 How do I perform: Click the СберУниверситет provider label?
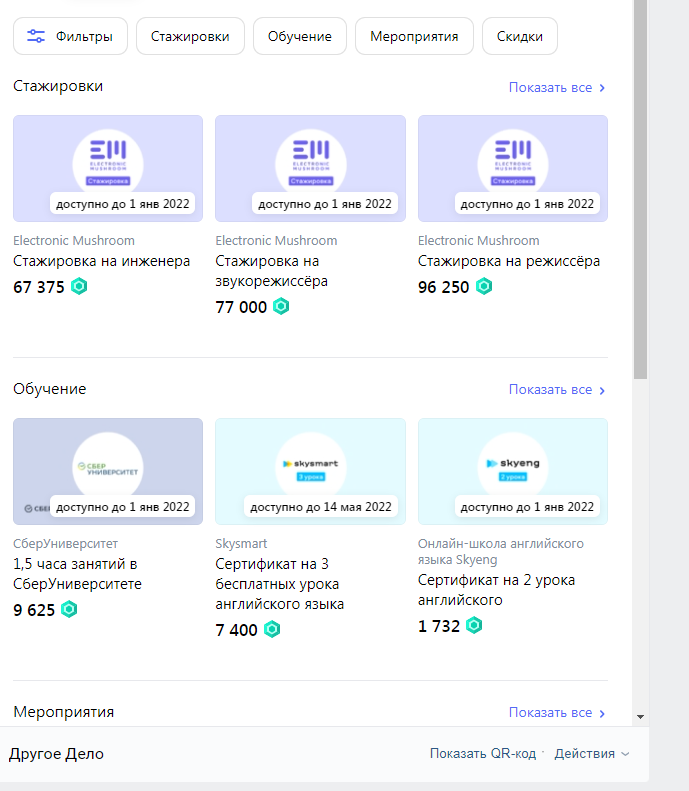click(66, 544)
